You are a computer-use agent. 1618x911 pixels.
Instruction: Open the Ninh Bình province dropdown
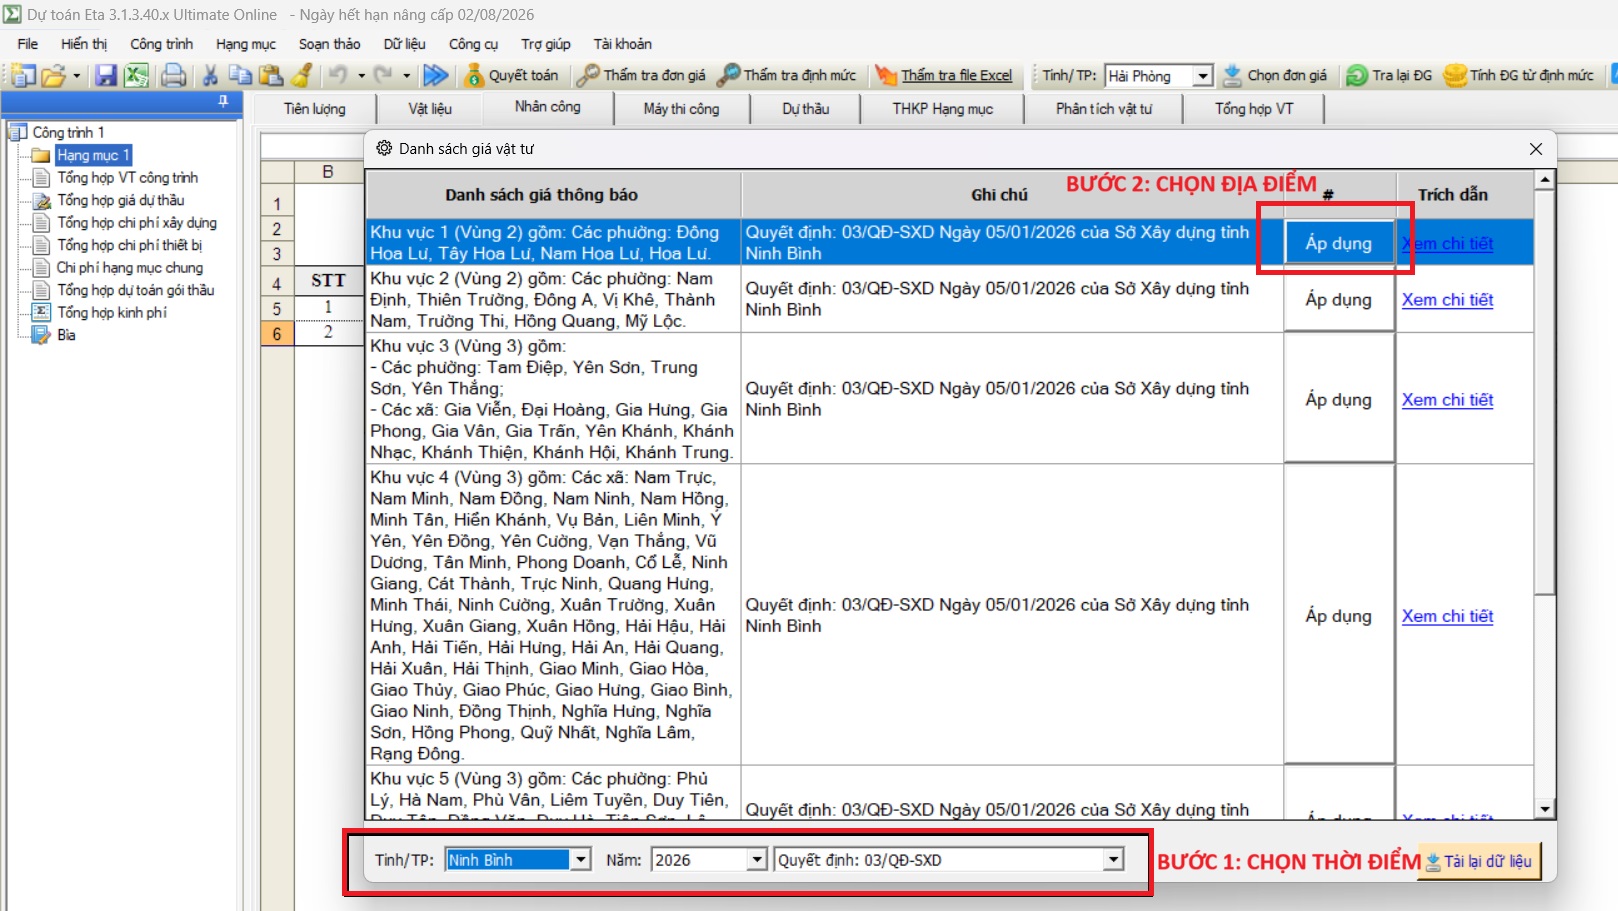580,860
